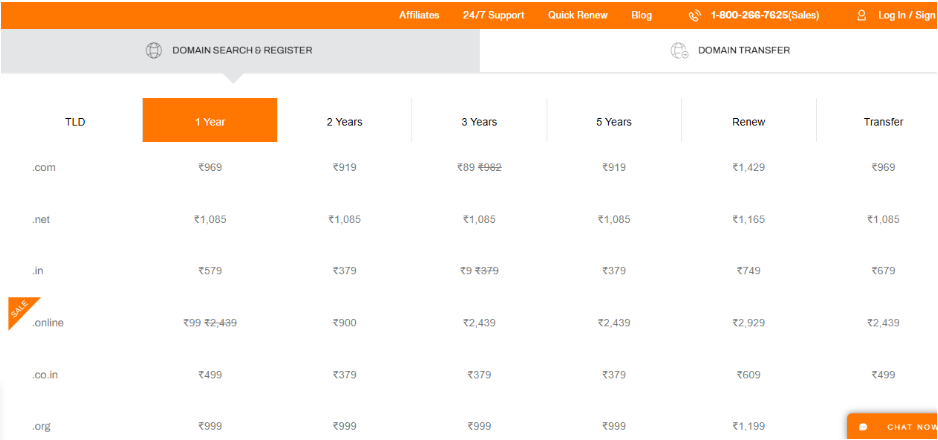938x440 pixels.
Task: Click .net 1 Year price ₹1,085
Action: point(210,219)
